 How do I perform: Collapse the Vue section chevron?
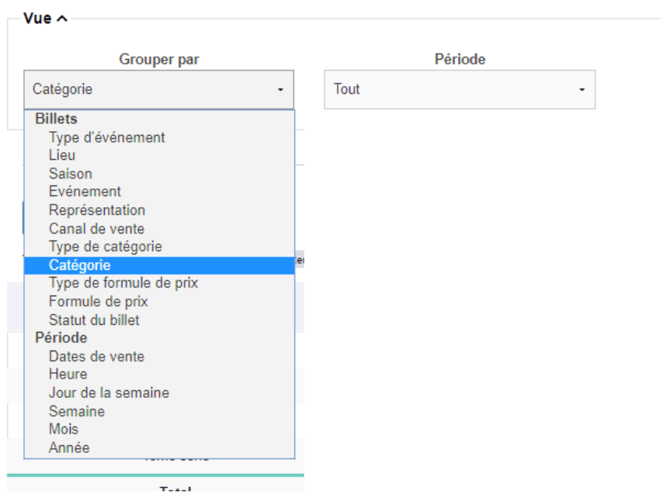[x=62, y=19]
